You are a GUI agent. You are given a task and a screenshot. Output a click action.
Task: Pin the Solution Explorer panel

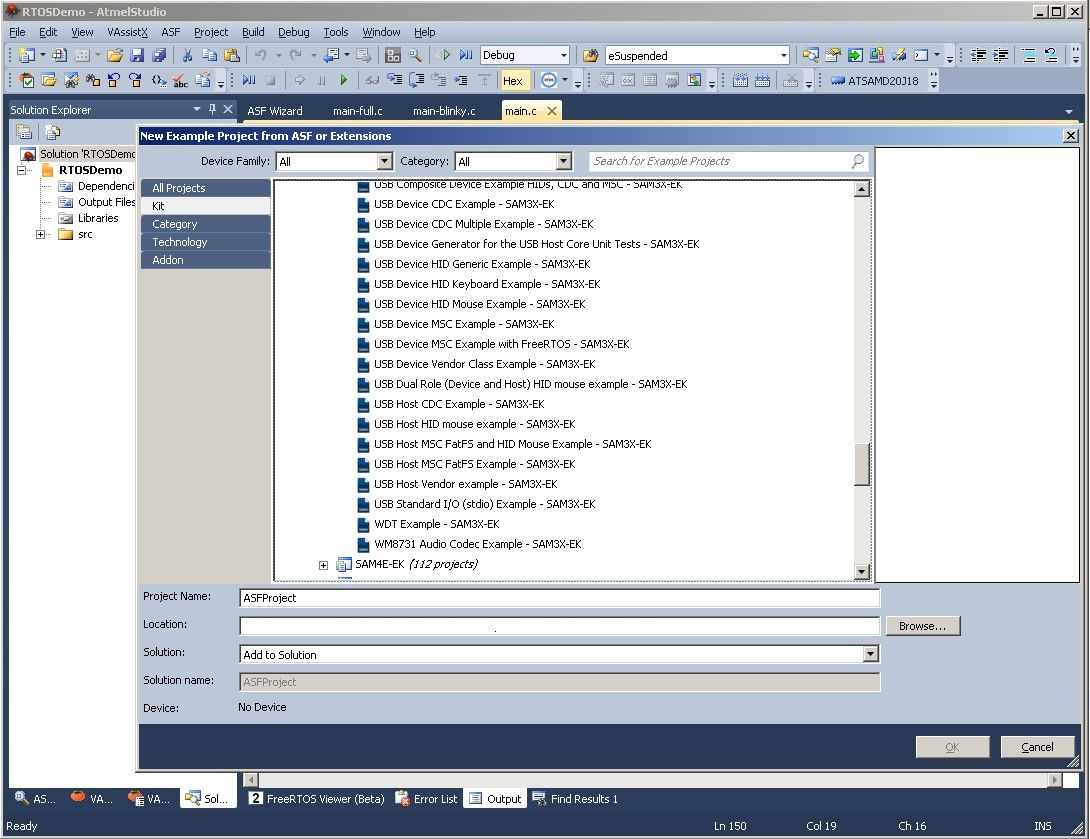pos(212,109)
